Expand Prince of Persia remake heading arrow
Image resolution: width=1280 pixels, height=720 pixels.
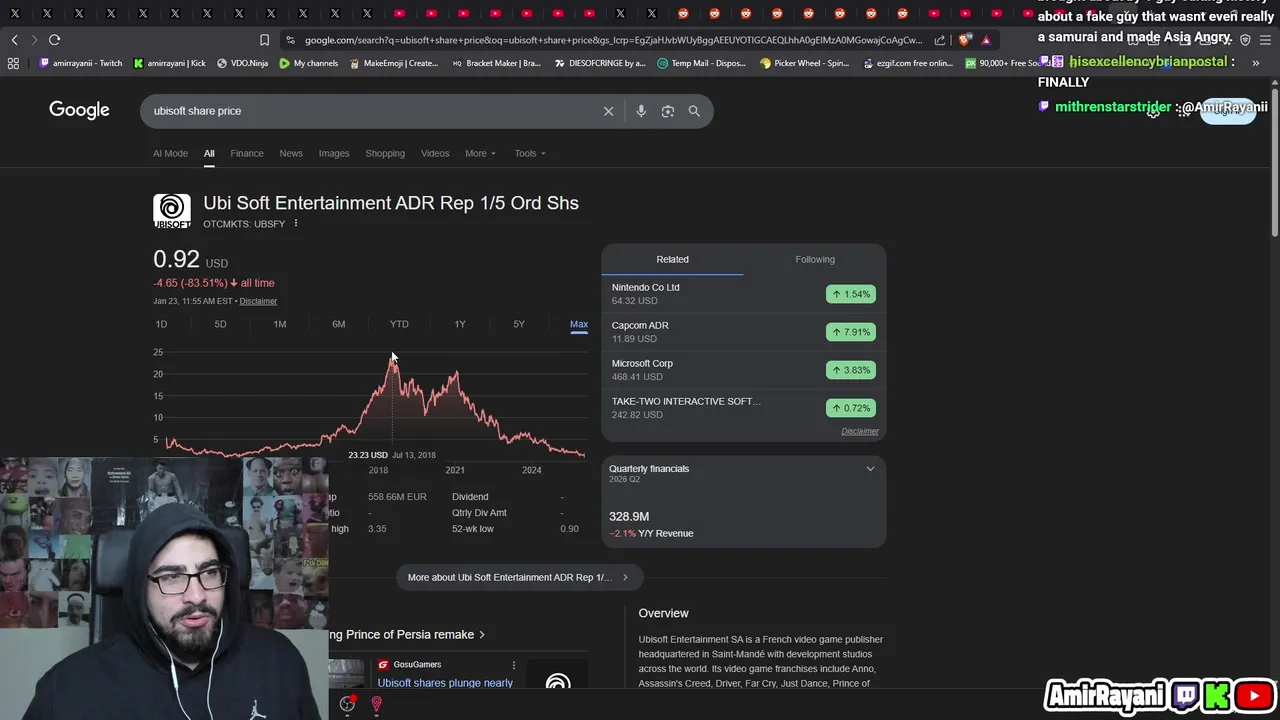(482, 635)
